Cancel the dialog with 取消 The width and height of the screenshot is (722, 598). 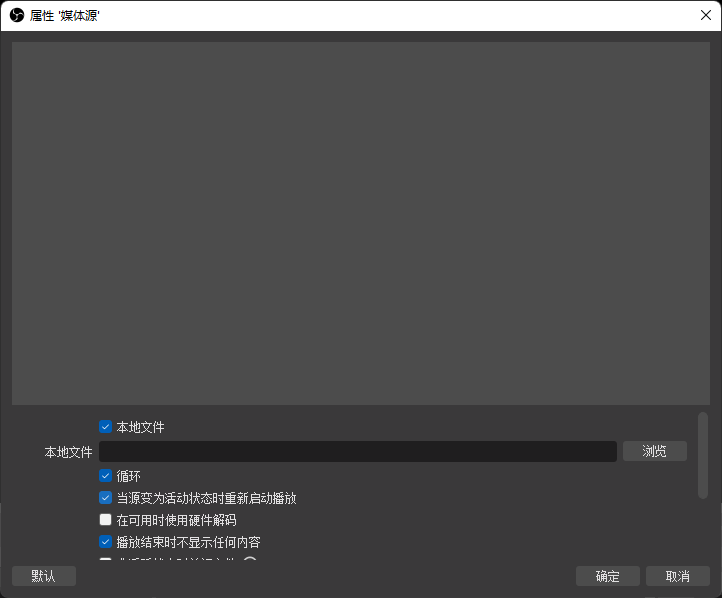point(677,576)
